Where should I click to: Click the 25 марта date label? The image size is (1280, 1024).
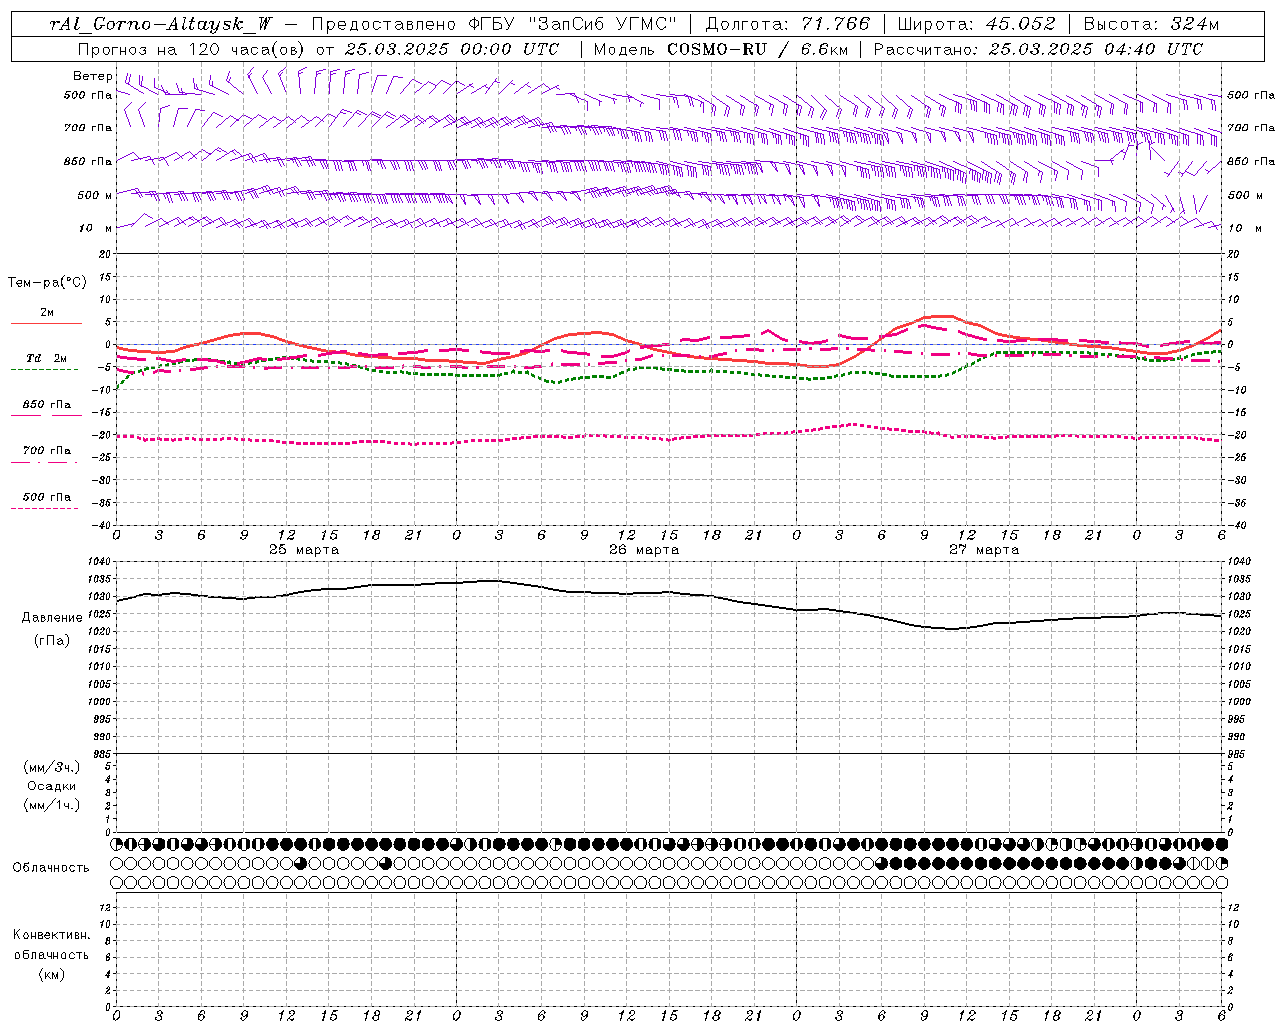point(304,550)
